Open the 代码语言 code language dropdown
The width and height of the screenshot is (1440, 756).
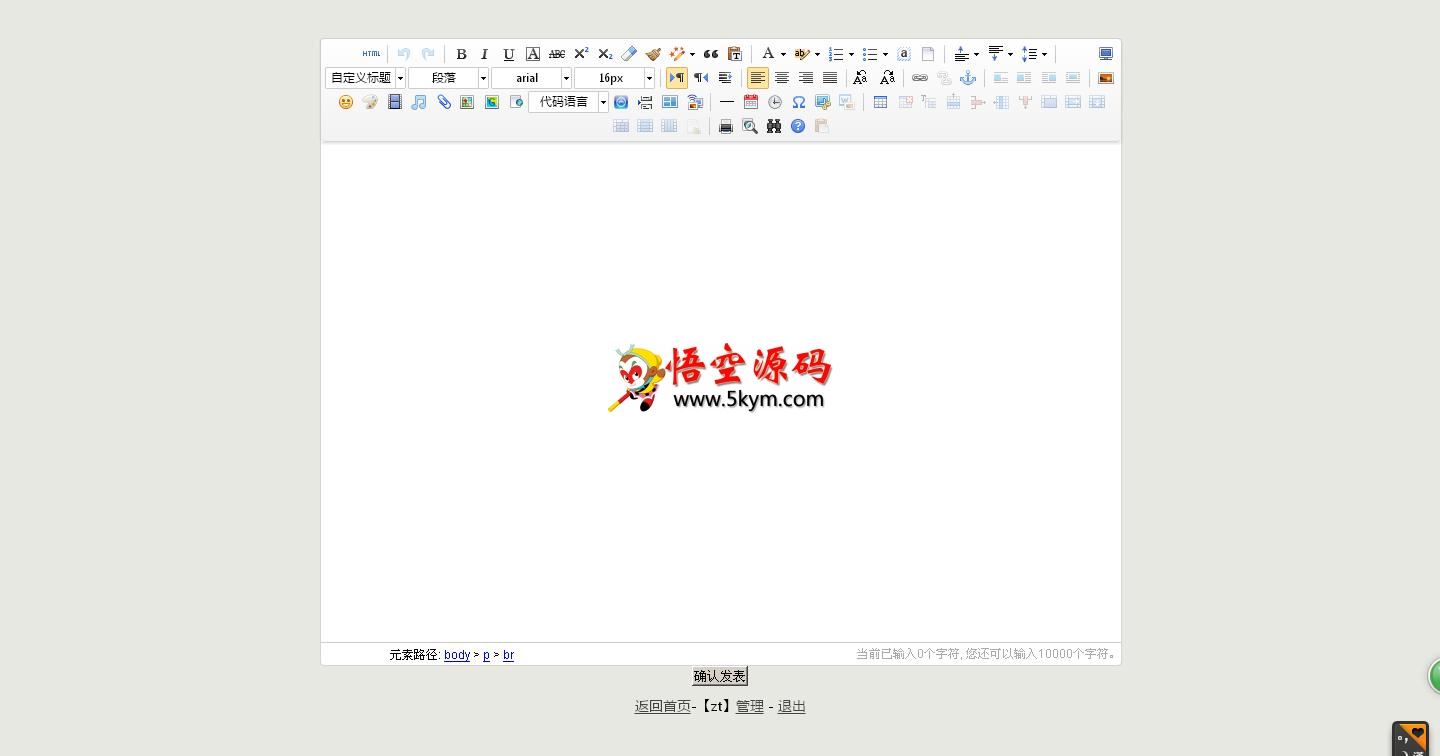pyautogui.click(x=568, y=102)
